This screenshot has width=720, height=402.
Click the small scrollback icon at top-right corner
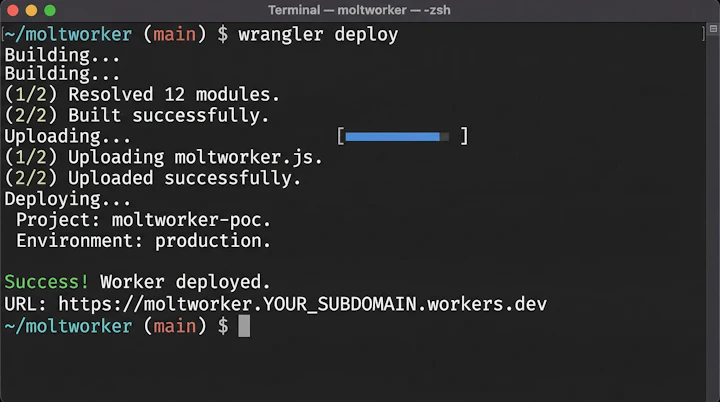713,28
